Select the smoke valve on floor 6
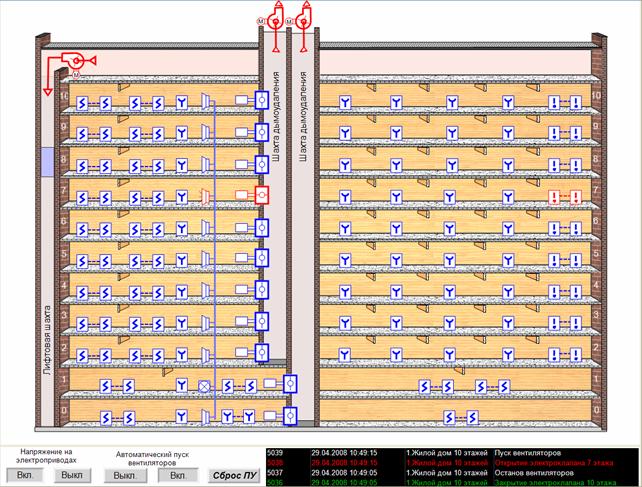The image size is (642, 487). pyautogui.click(x=262, y=227)
